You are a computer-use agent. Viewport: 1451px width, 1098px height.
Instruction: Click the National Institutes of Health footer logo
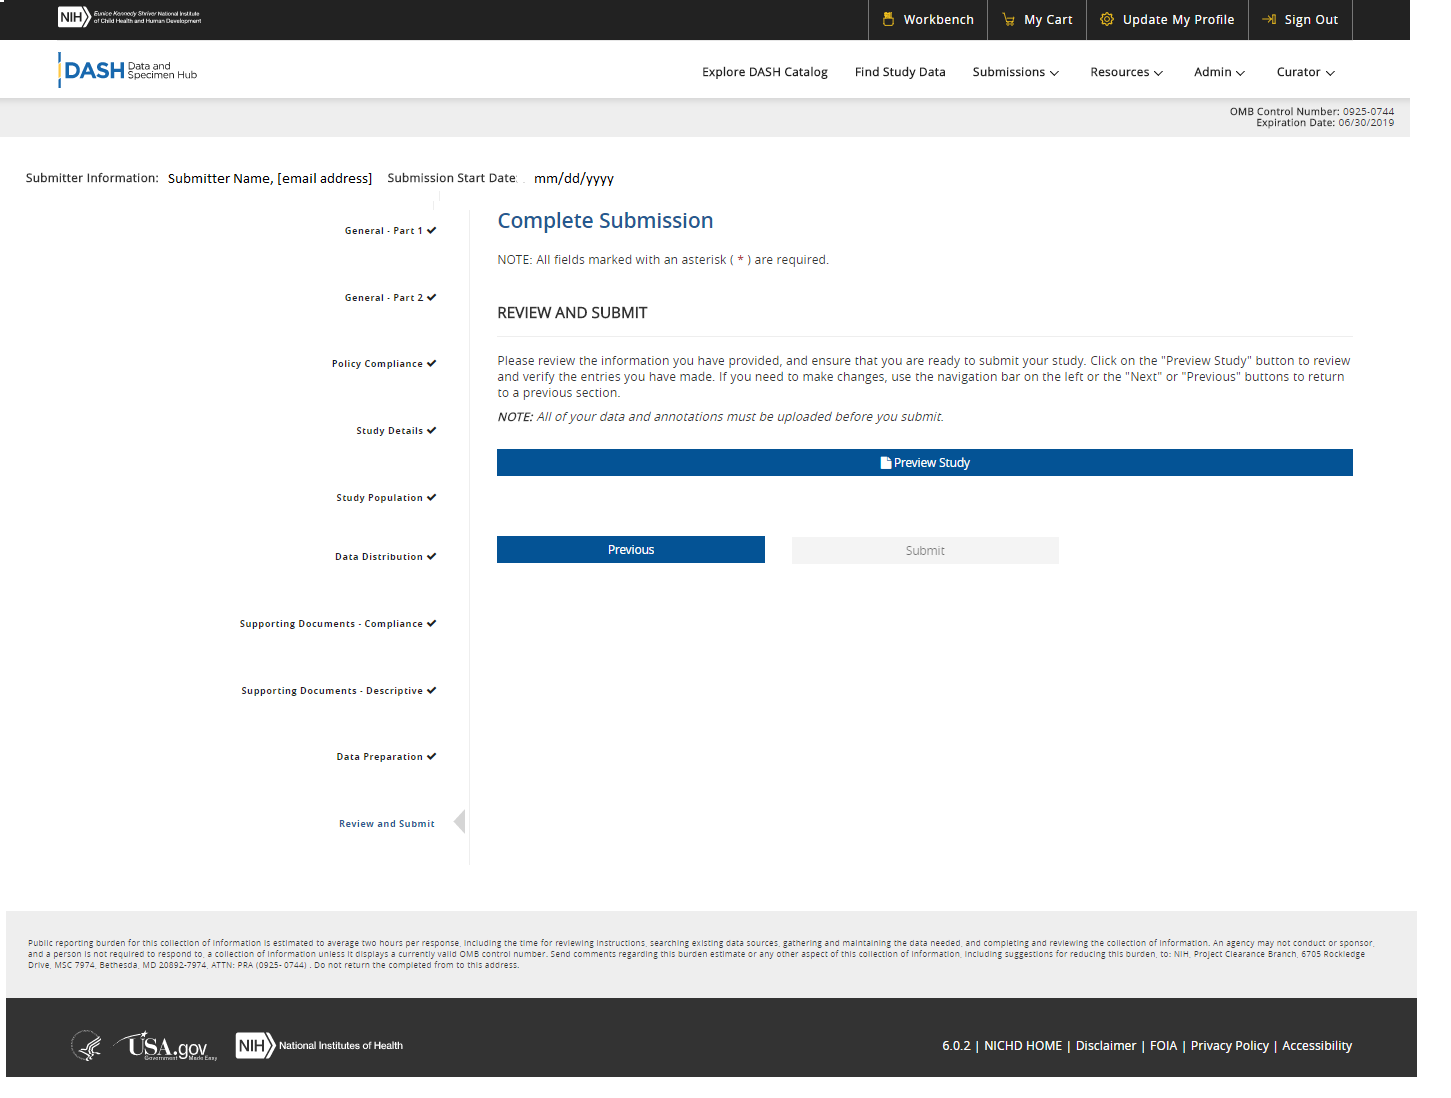point(320,1046)
